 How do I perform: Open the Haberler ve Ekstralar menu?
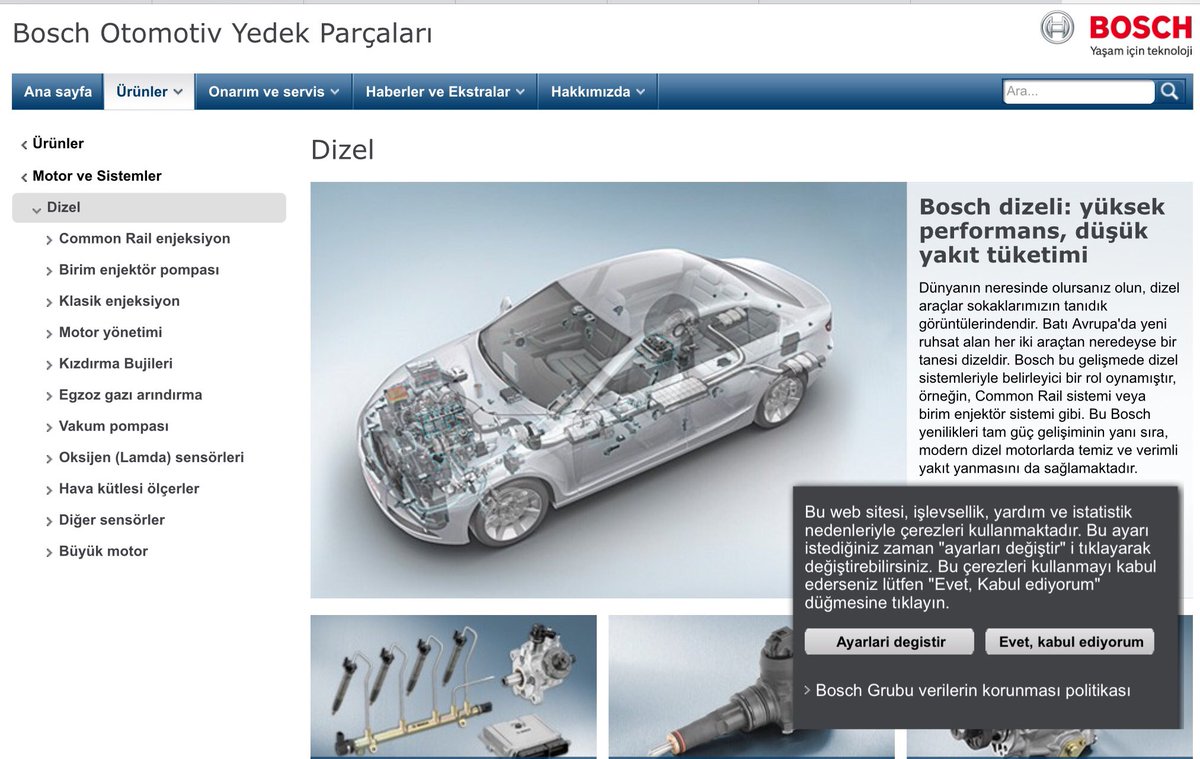coord(445,91)
